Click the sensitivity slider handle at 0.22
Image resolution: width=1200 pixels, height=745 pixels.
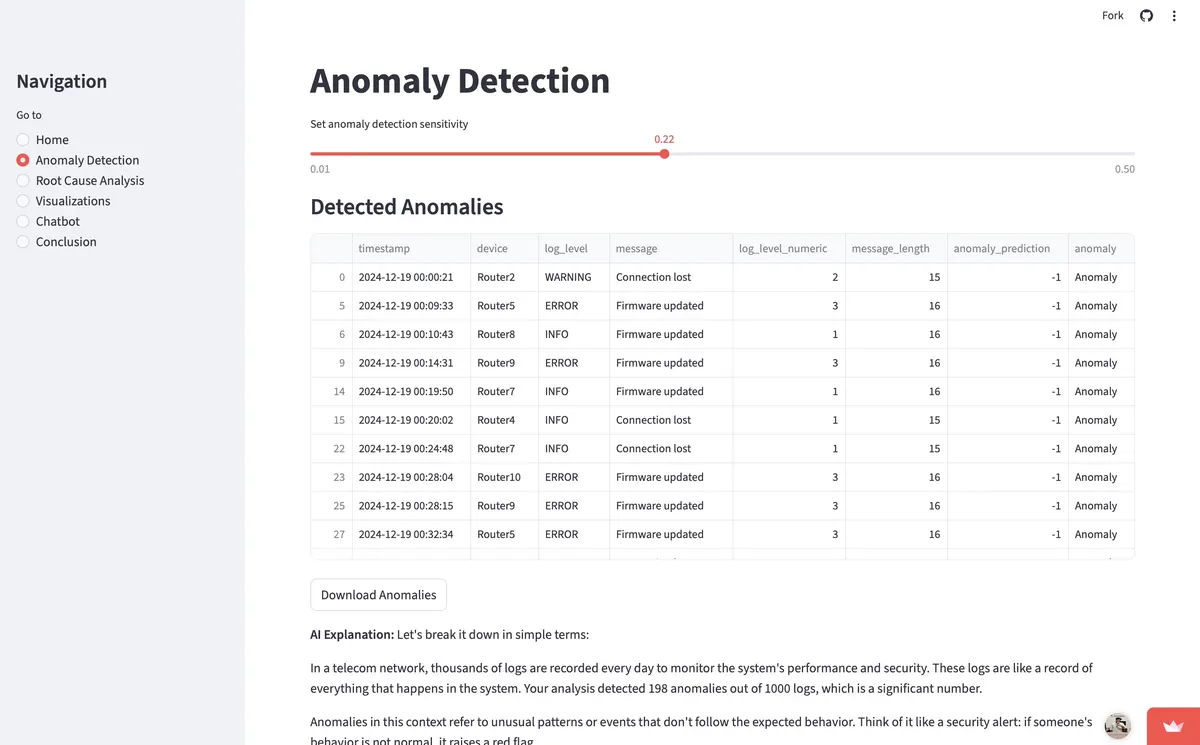(664, 154)
